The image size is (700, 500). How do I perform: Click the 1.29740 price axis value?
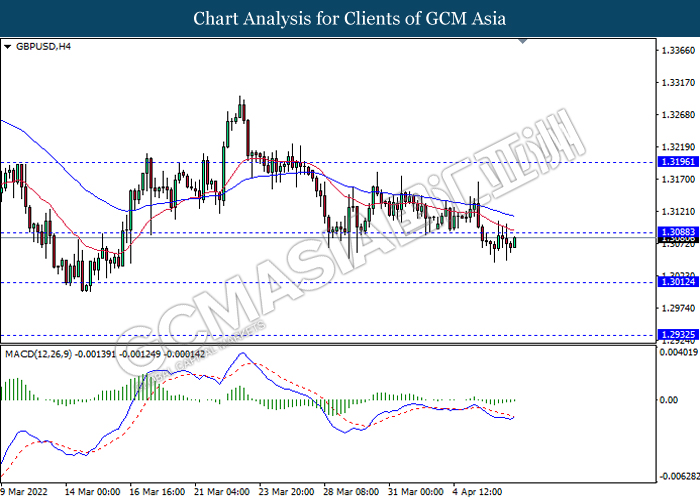tap(678, 308)
